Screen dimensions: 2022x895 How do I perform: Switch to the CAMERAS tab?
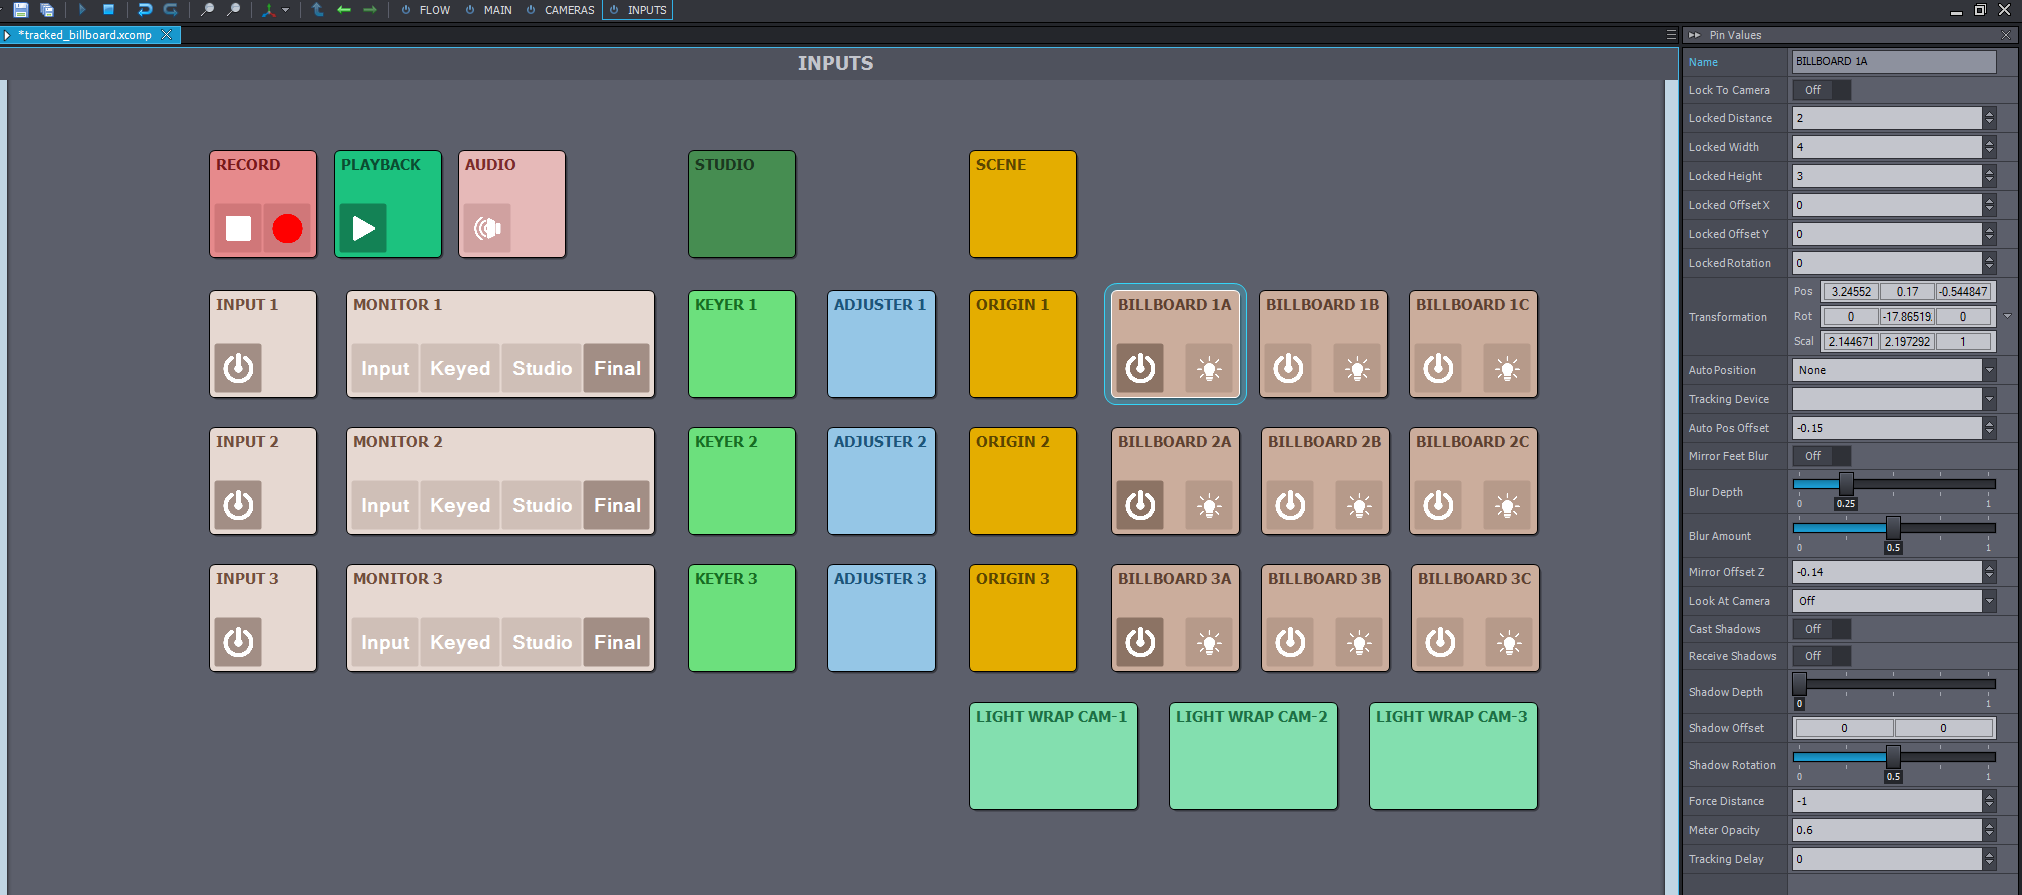(x=561, y=10)
